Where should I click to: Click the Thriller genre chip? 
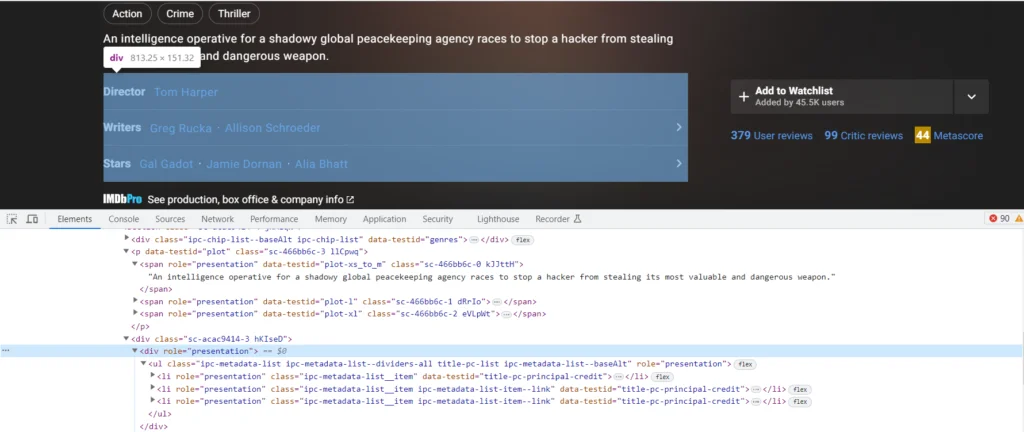coord(234,14)
